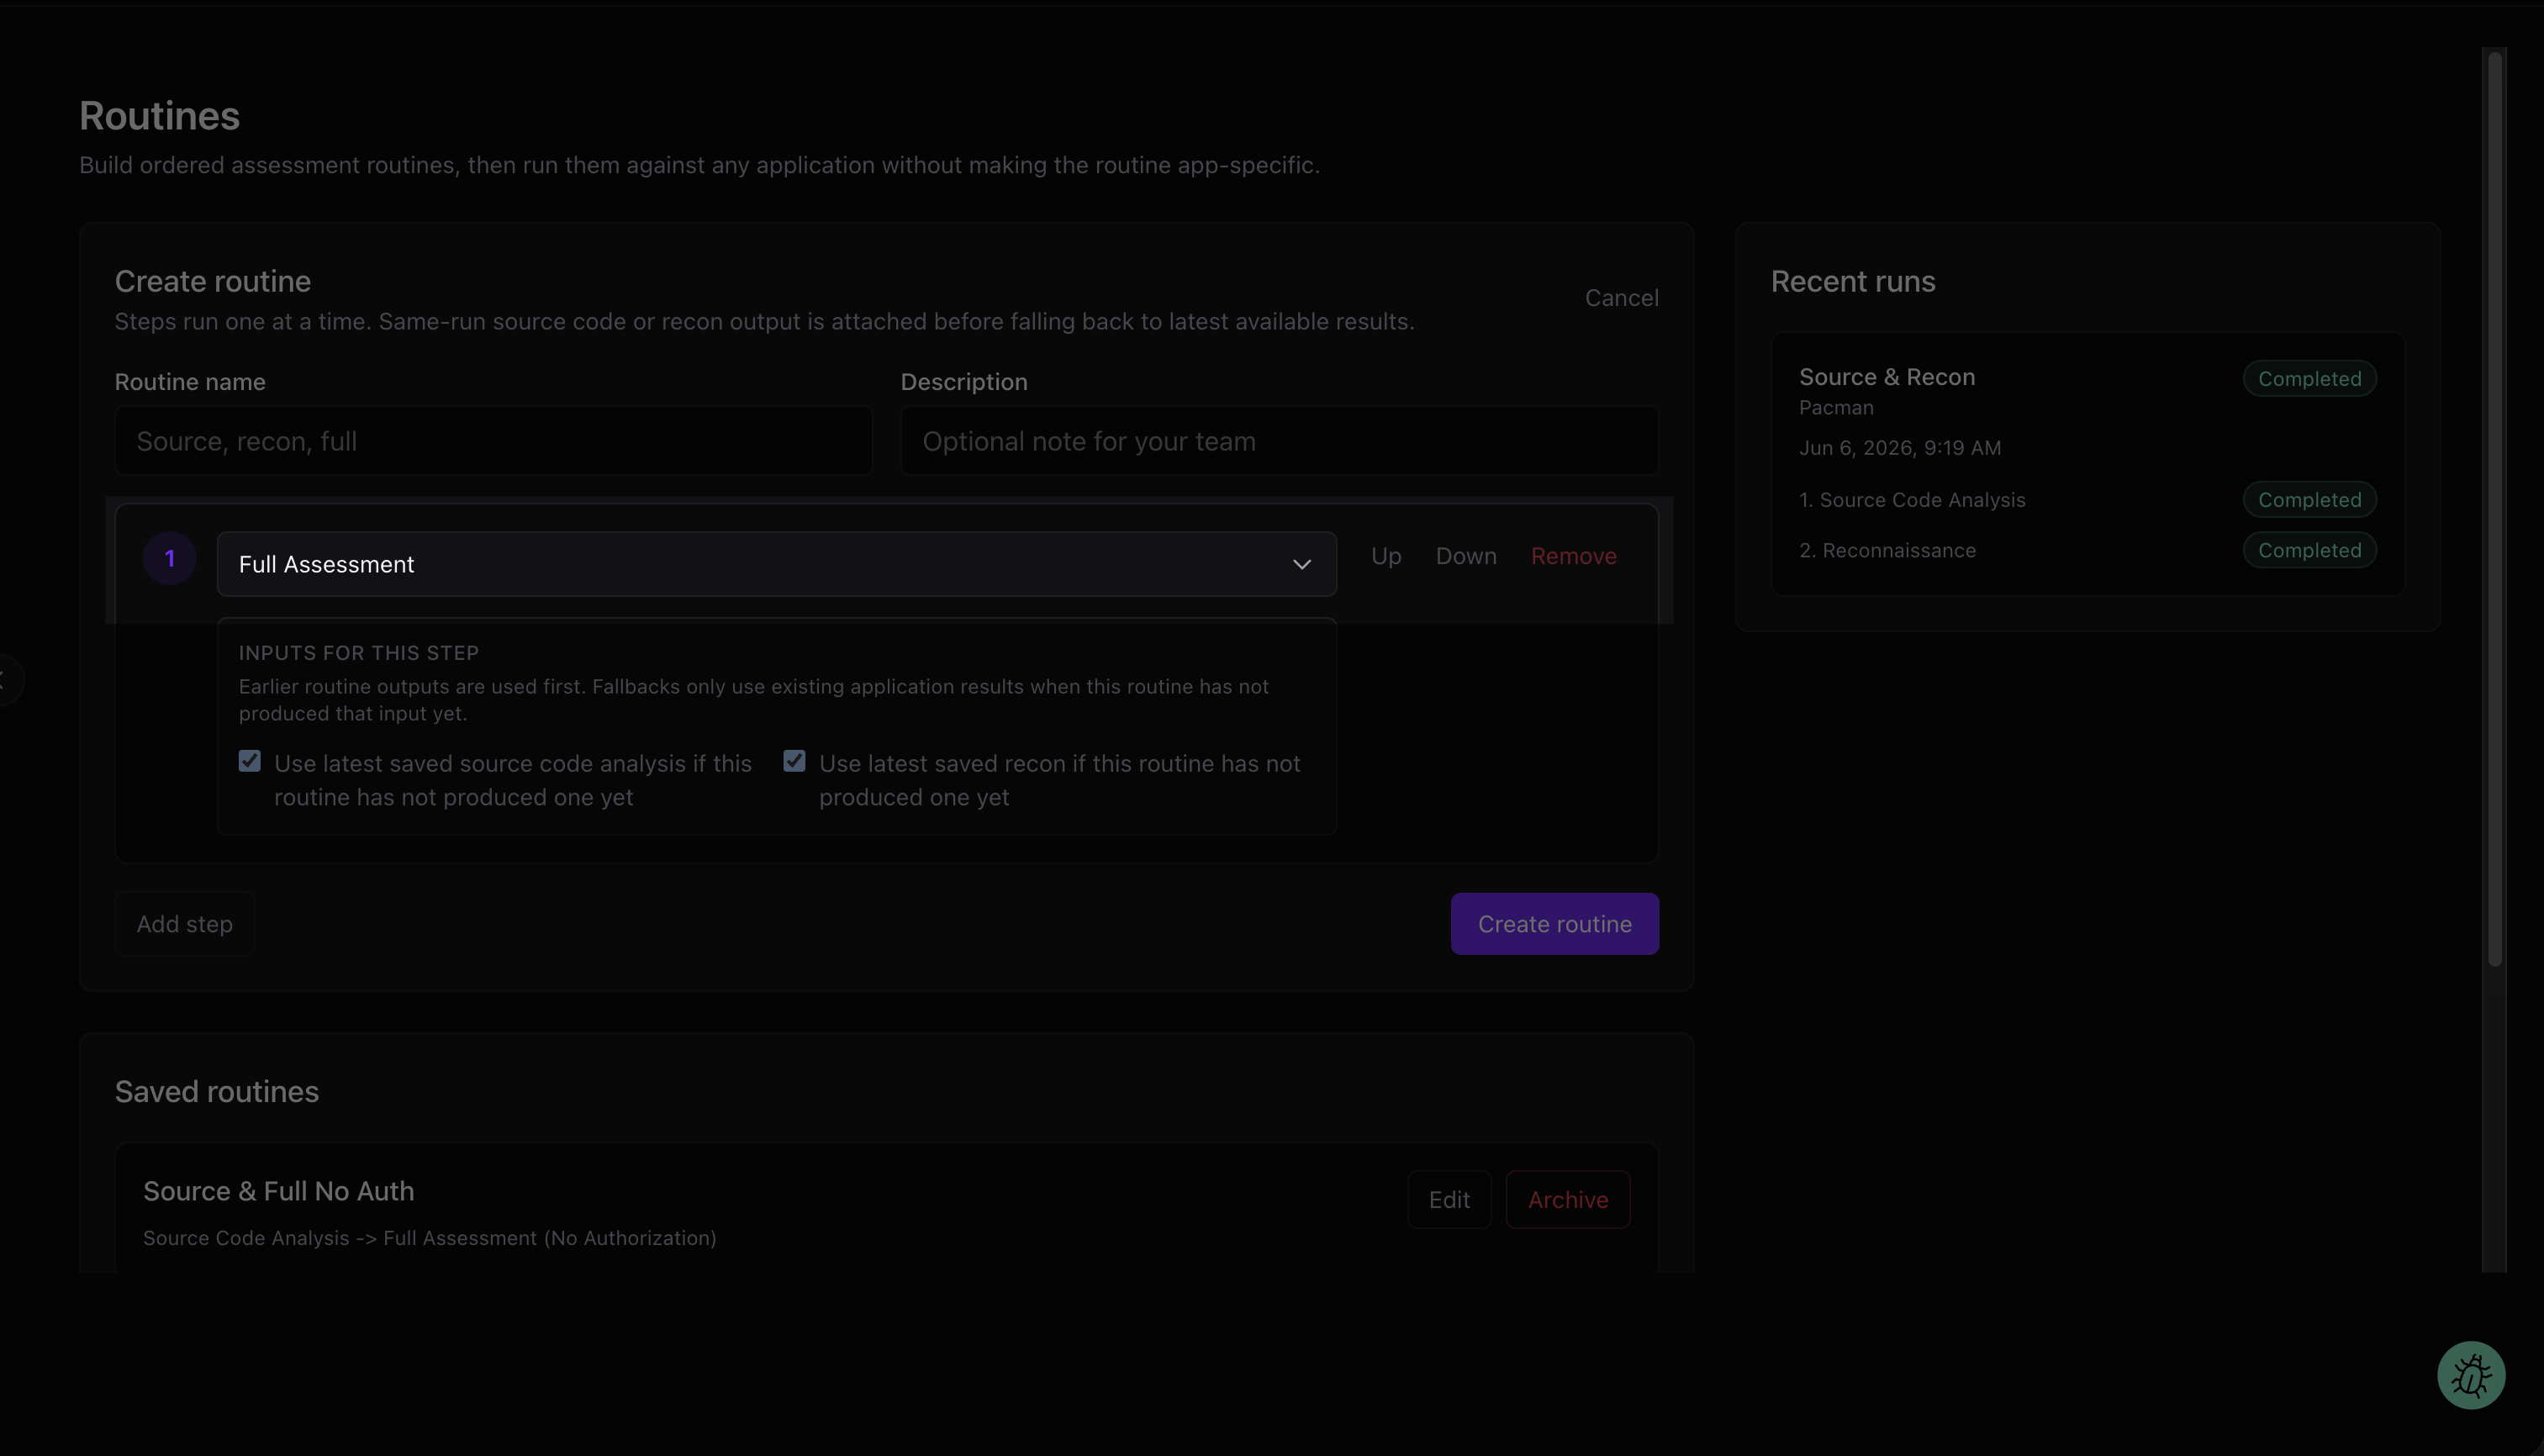Viewport: 2544px width, 1456px height.
Task: Move step down with Down button
Action: pos(1466,556)
